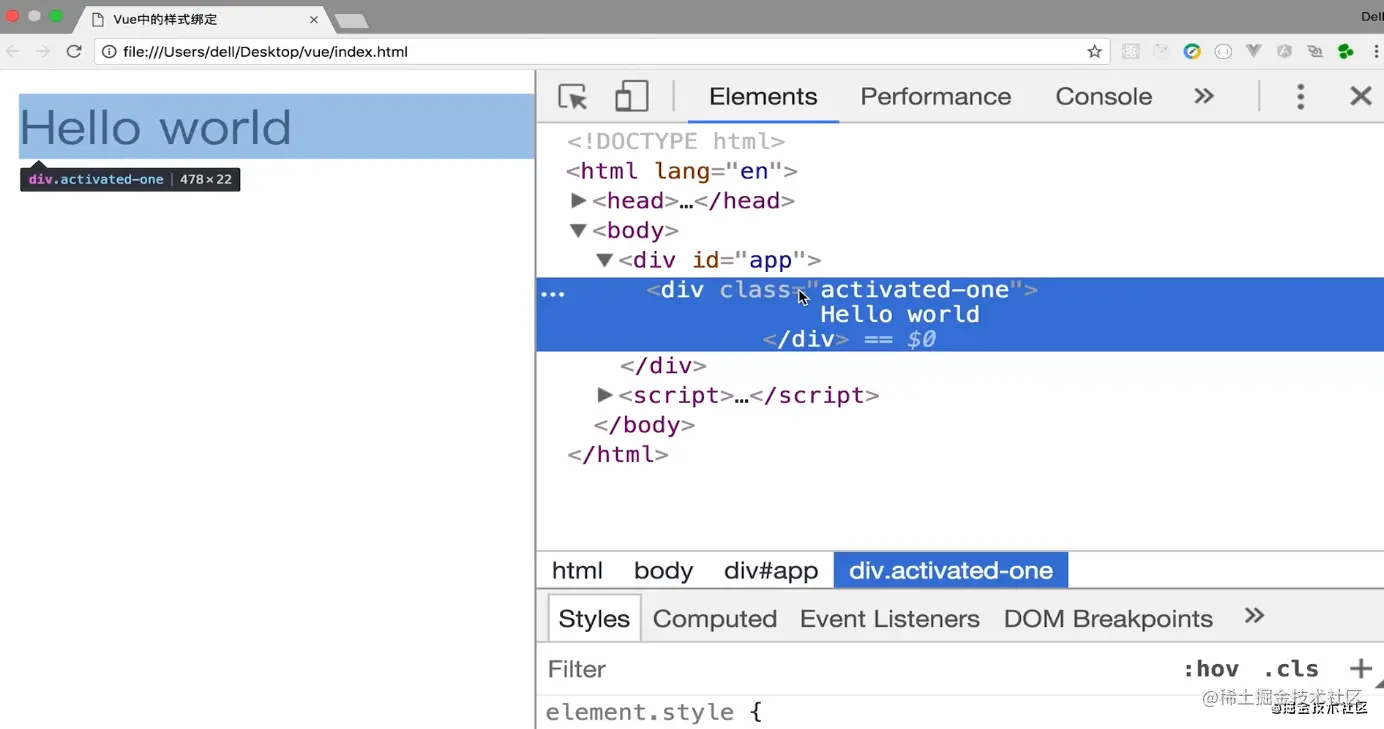Viewport: 1384px width, 729px height.
Task: Close the DevTools panel
Action: coord(1361,96)
